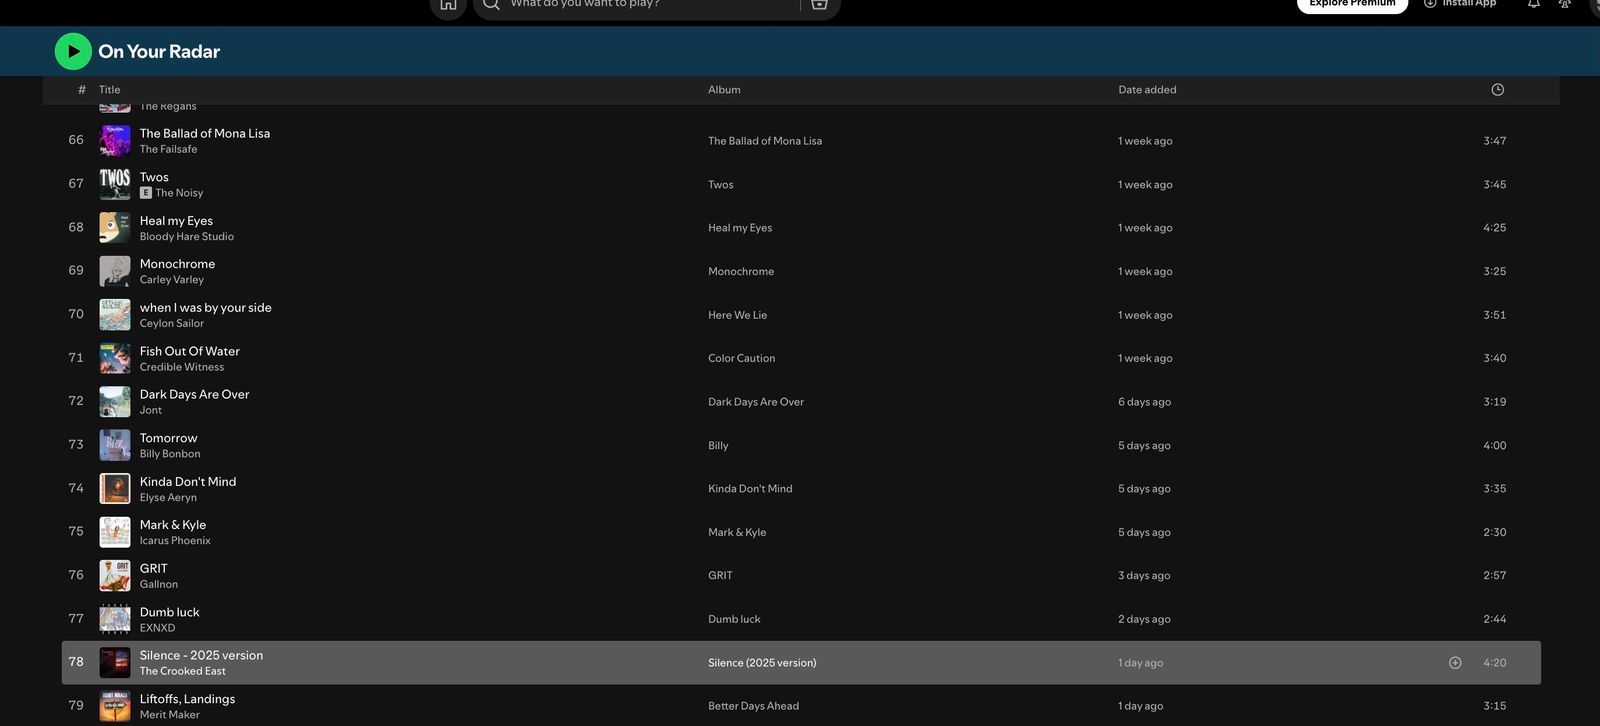
Task: Open the notifications bell
Action: pos(1533,5)
